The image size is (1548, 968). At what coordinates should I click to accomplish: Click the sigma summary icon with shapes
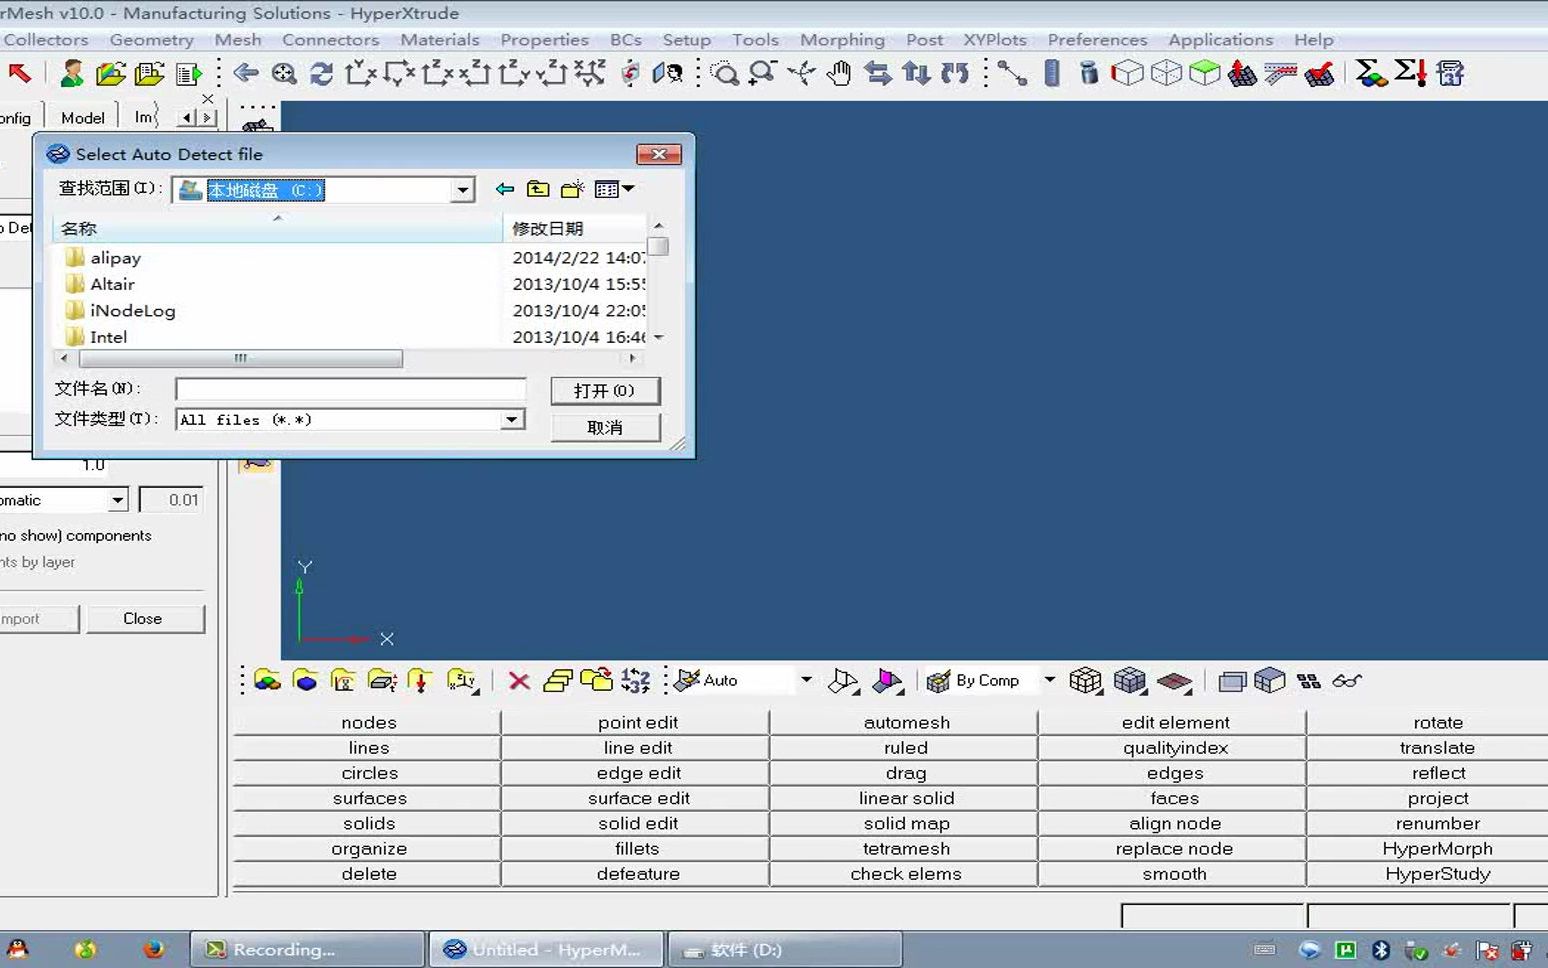1371,73
